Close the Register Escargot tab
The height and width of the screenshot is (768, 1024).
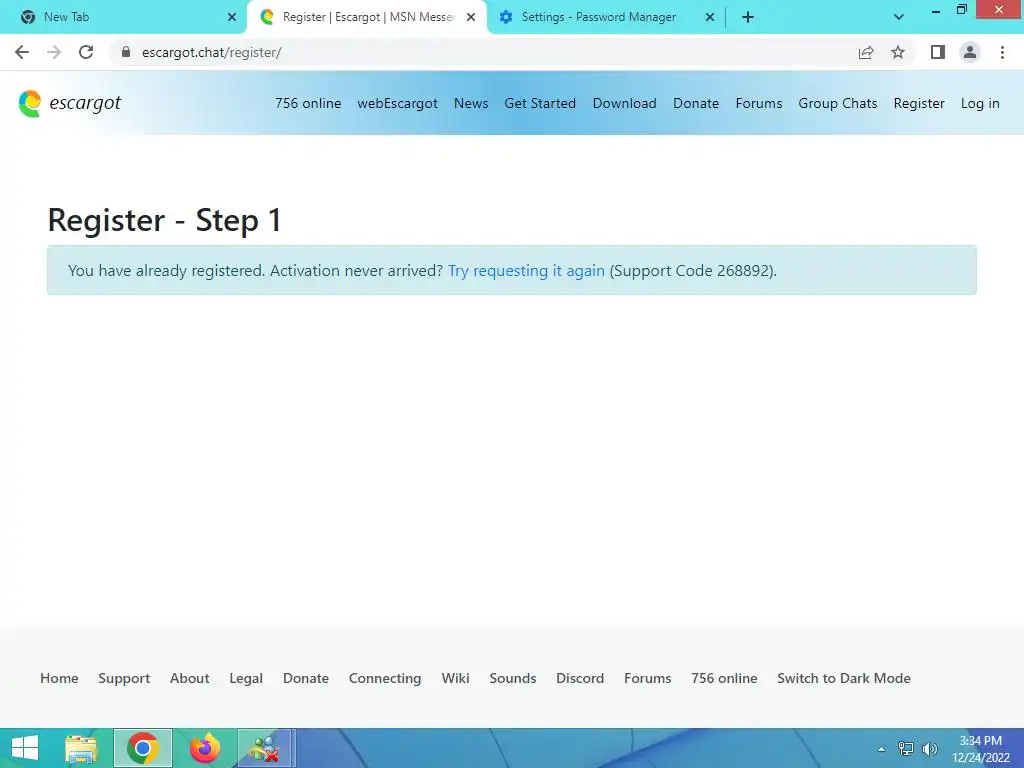click(x=471, y=17)
